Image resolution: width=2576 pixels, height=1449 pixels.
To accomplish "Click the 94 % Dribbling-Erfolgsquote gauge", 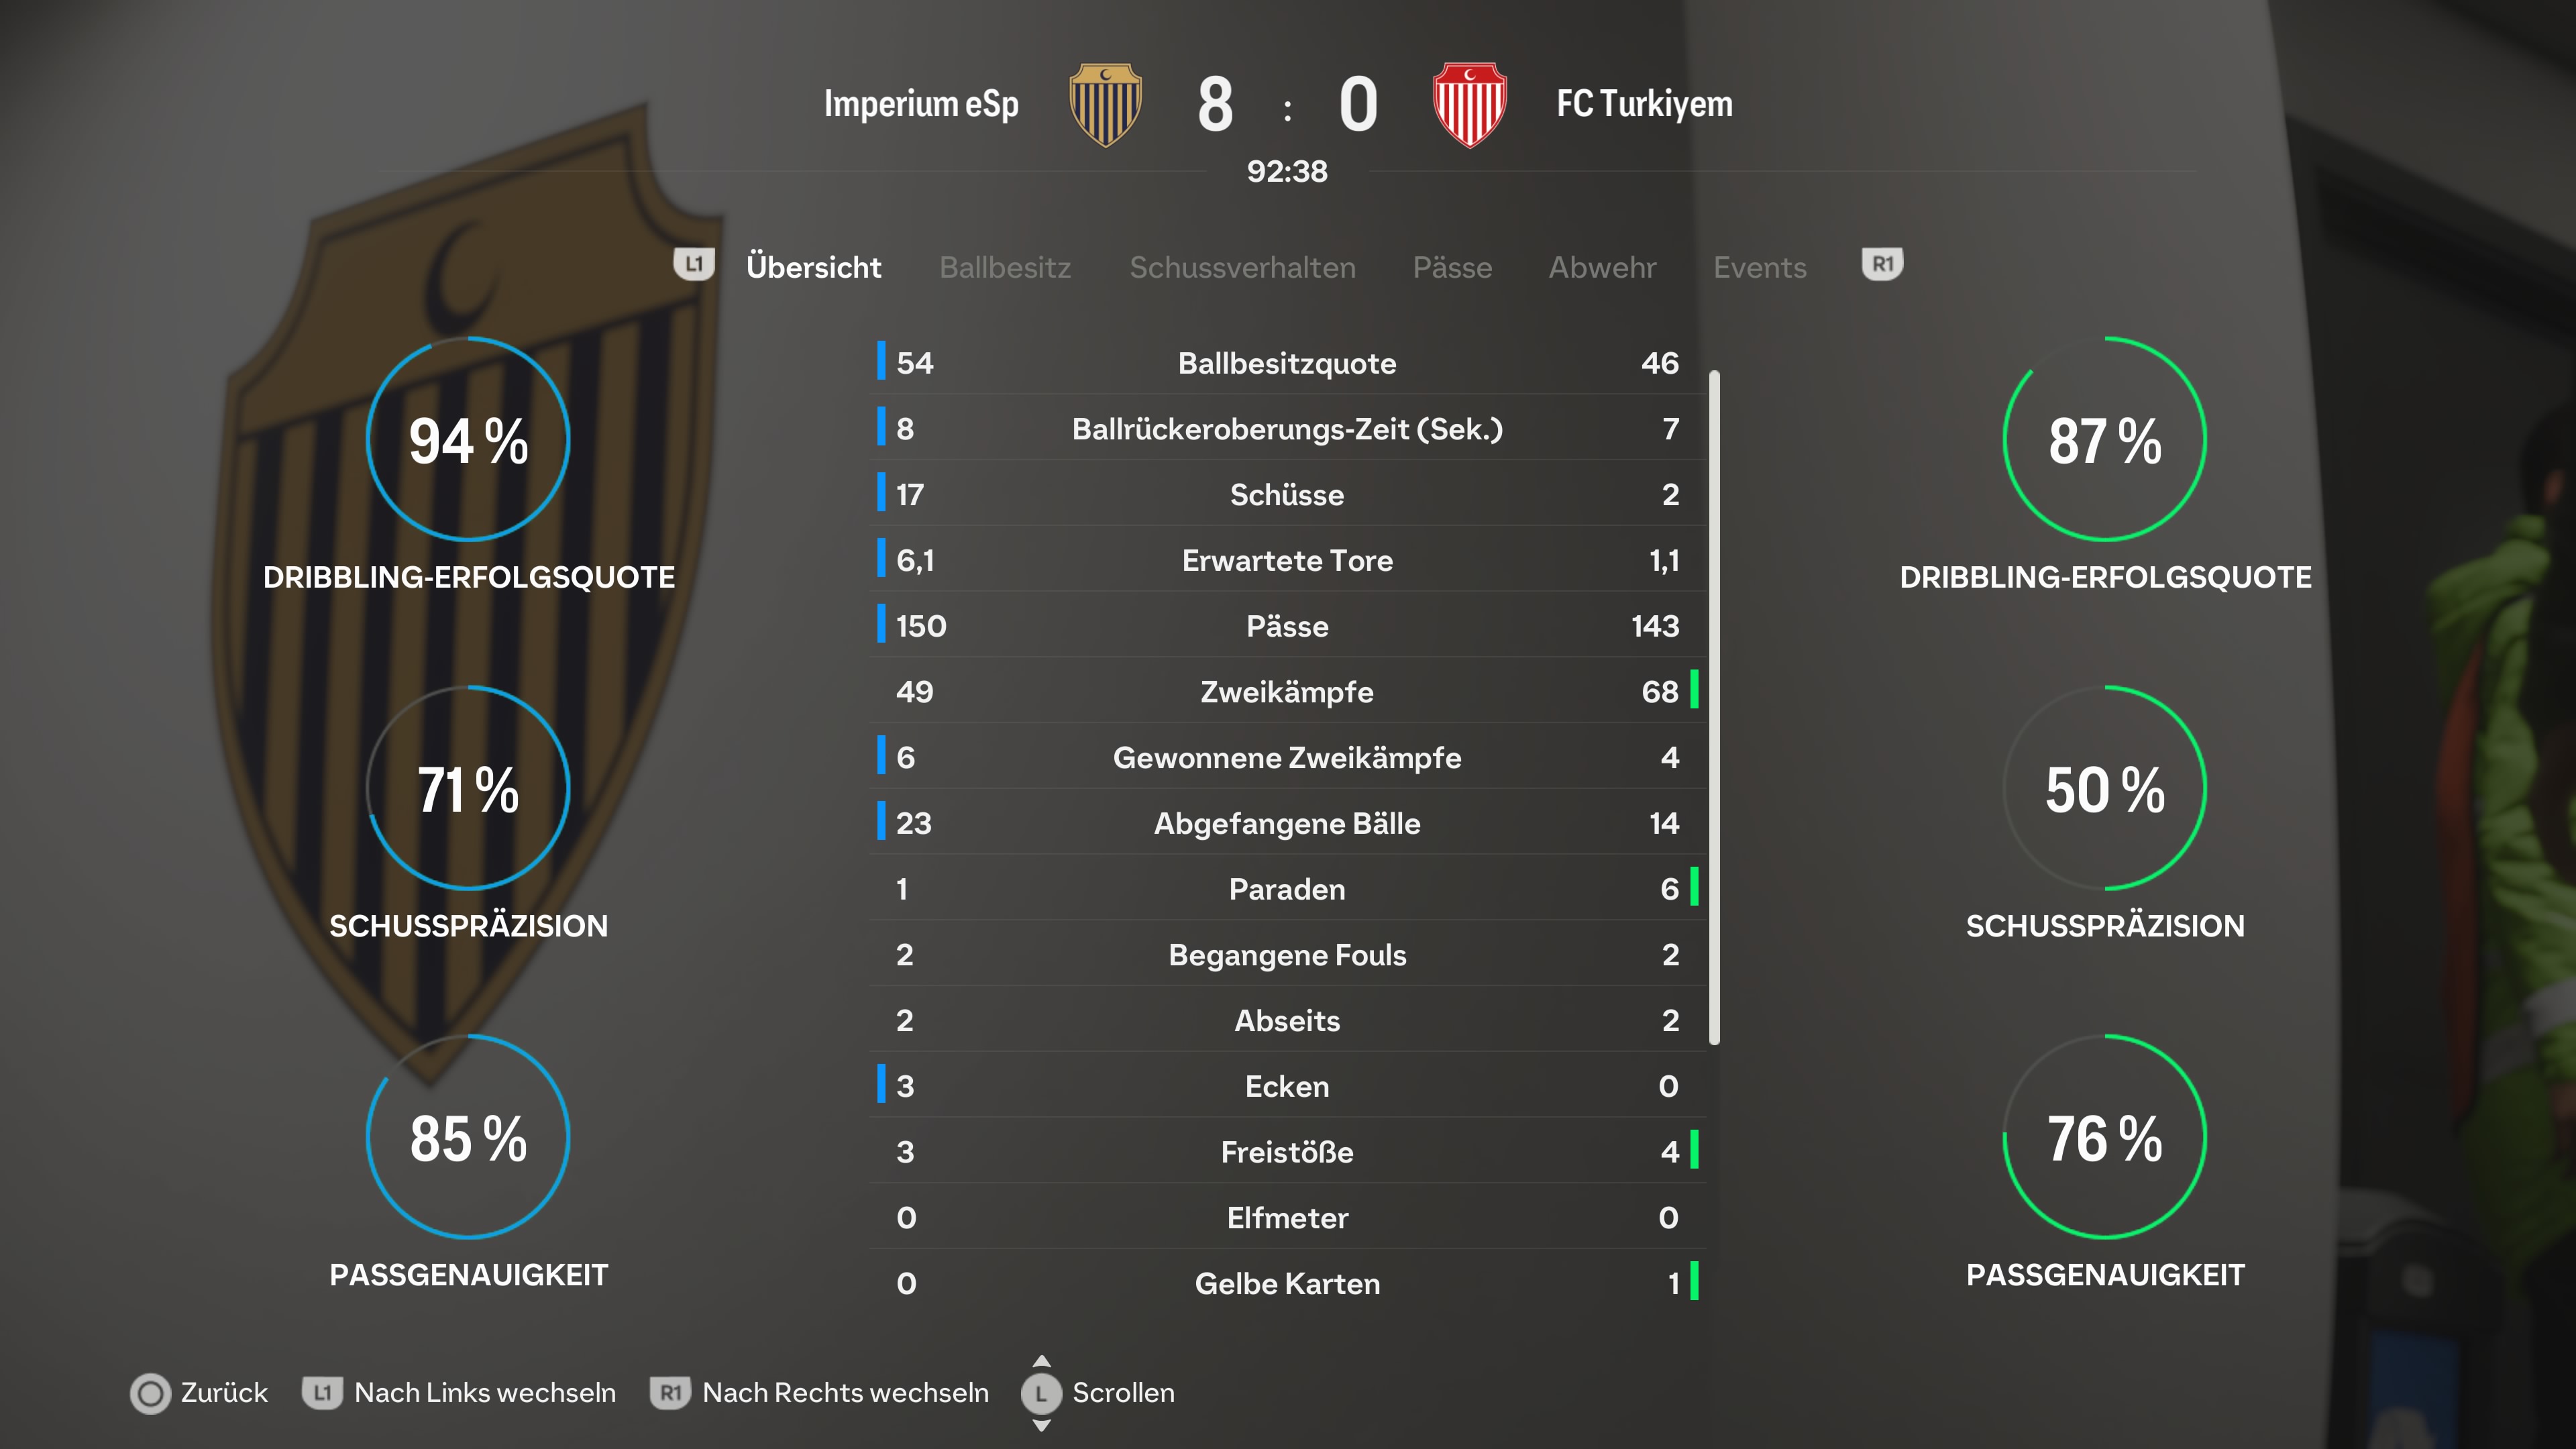I will 468,440.
